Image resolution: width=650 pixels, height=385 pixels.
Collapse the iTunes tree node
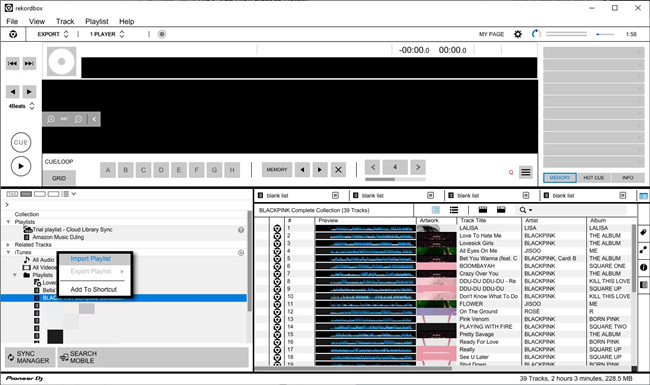(x=8, y=252)
